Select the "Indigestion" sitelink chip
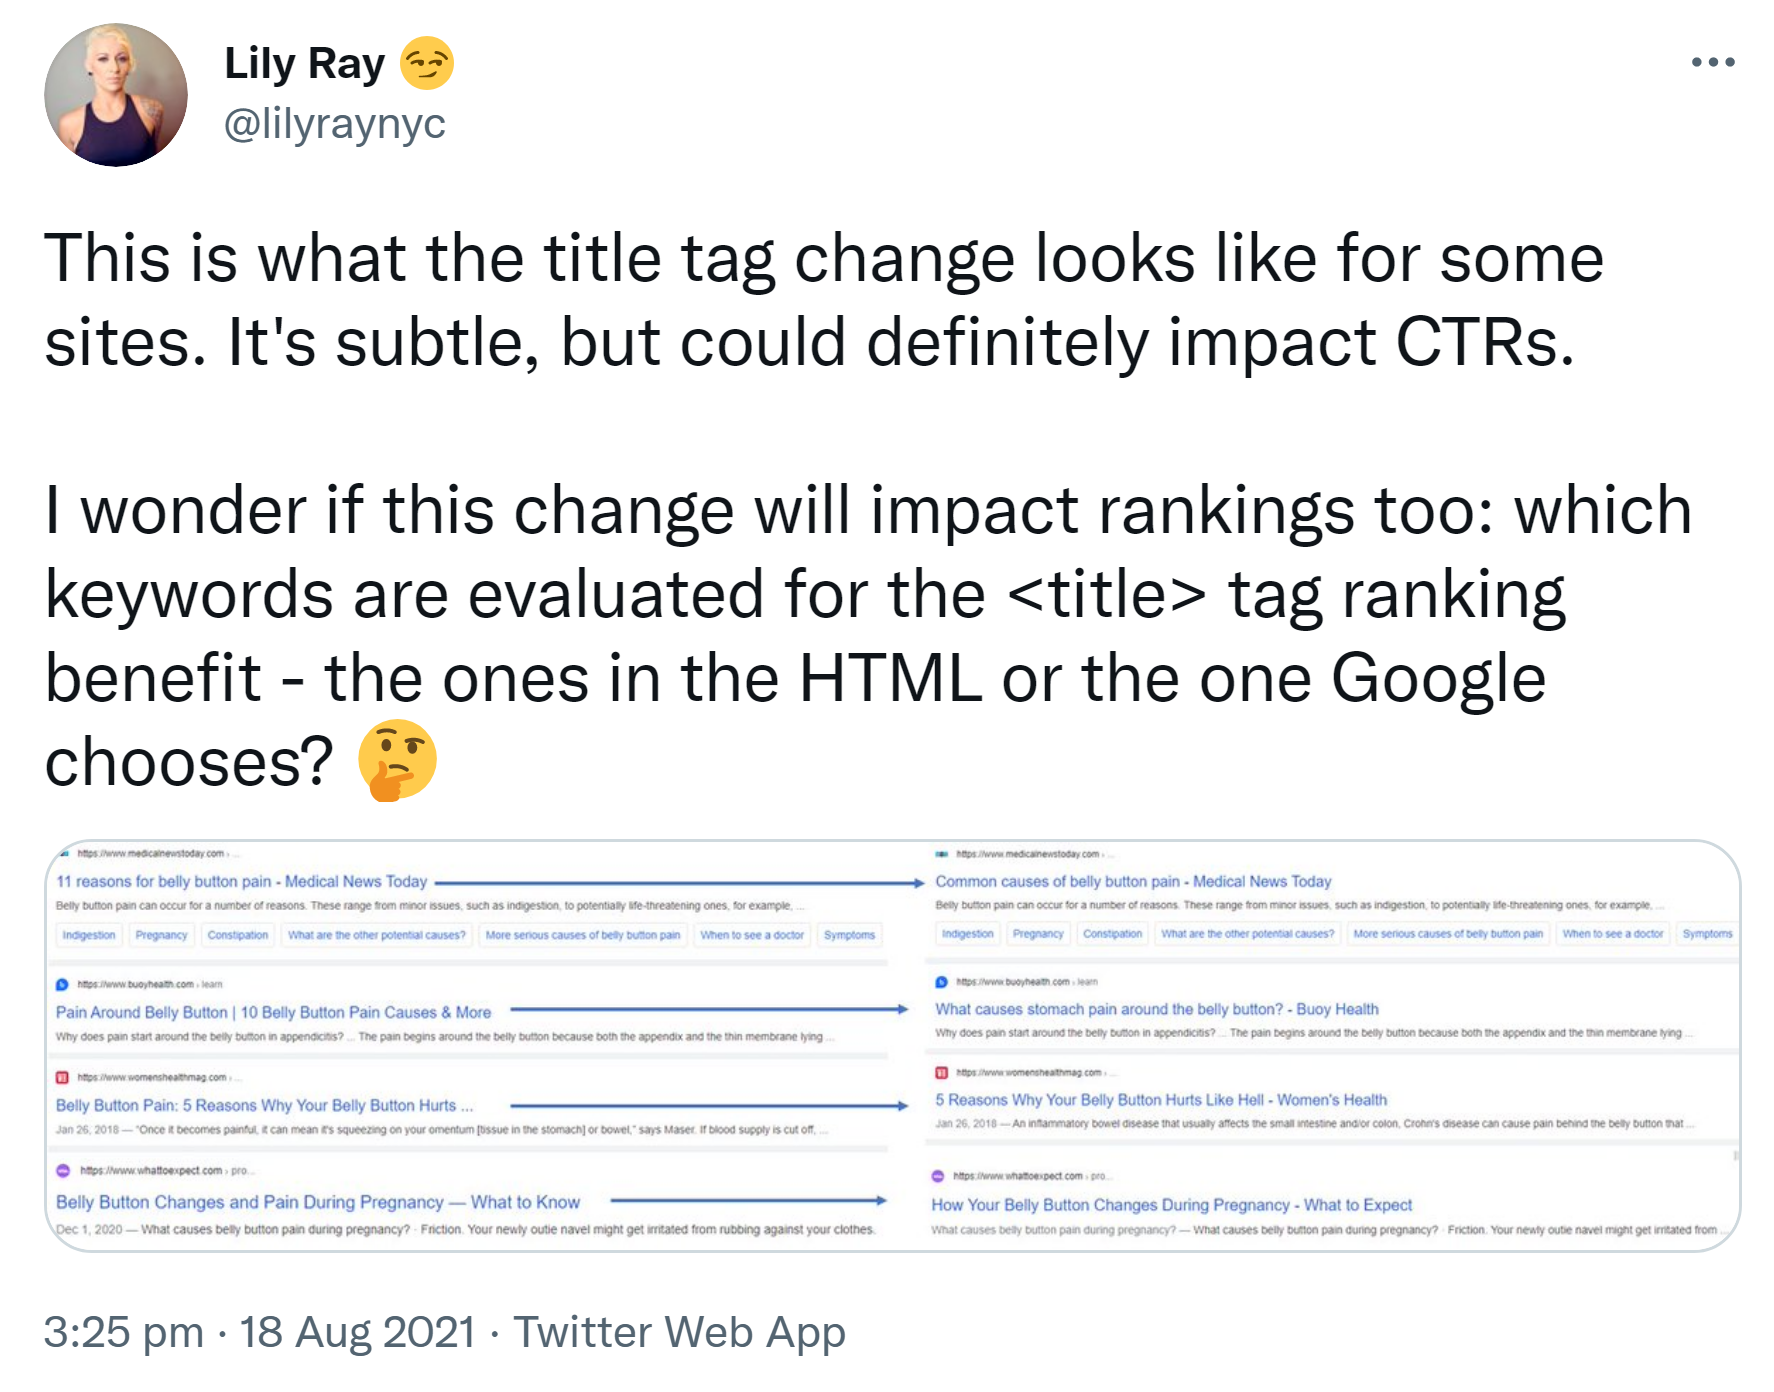The image size is (1774, 1392). pos(88,935)
